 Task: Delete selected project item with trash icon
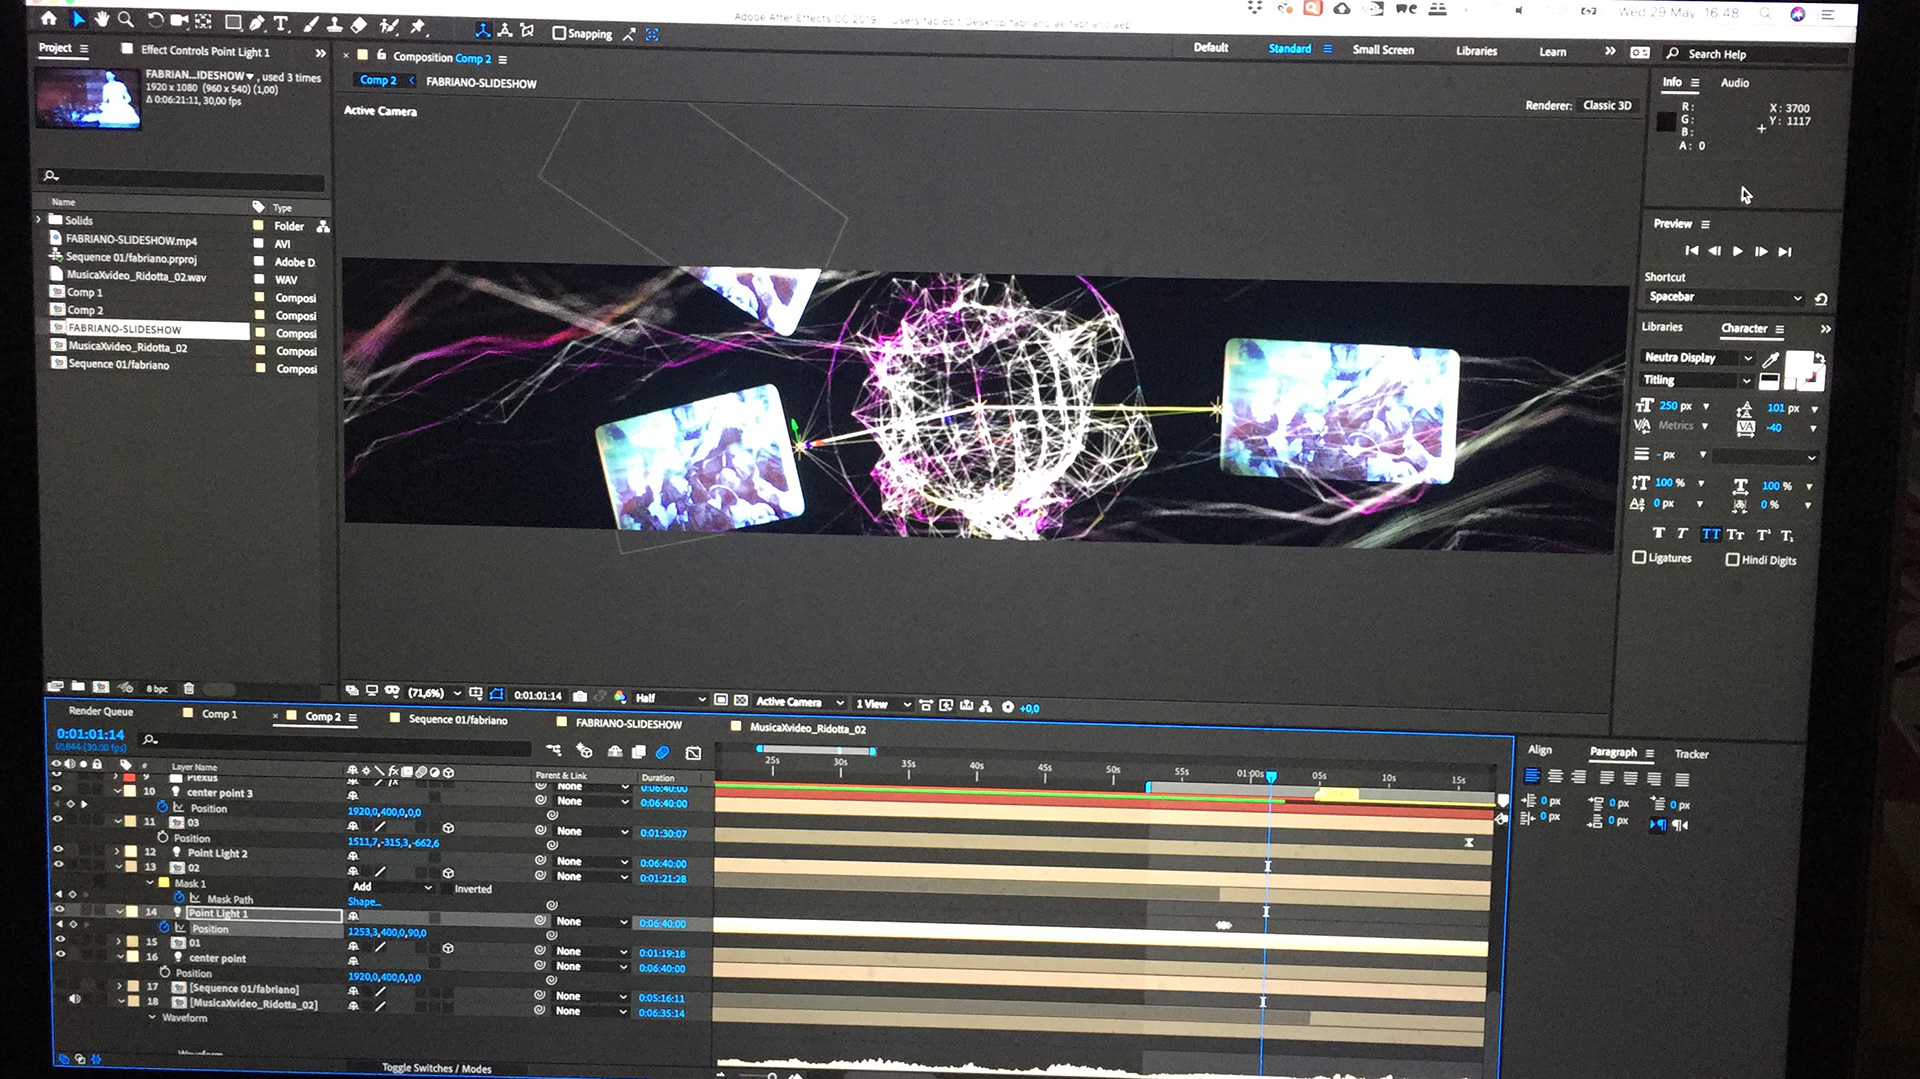click(x=189, y=688)
